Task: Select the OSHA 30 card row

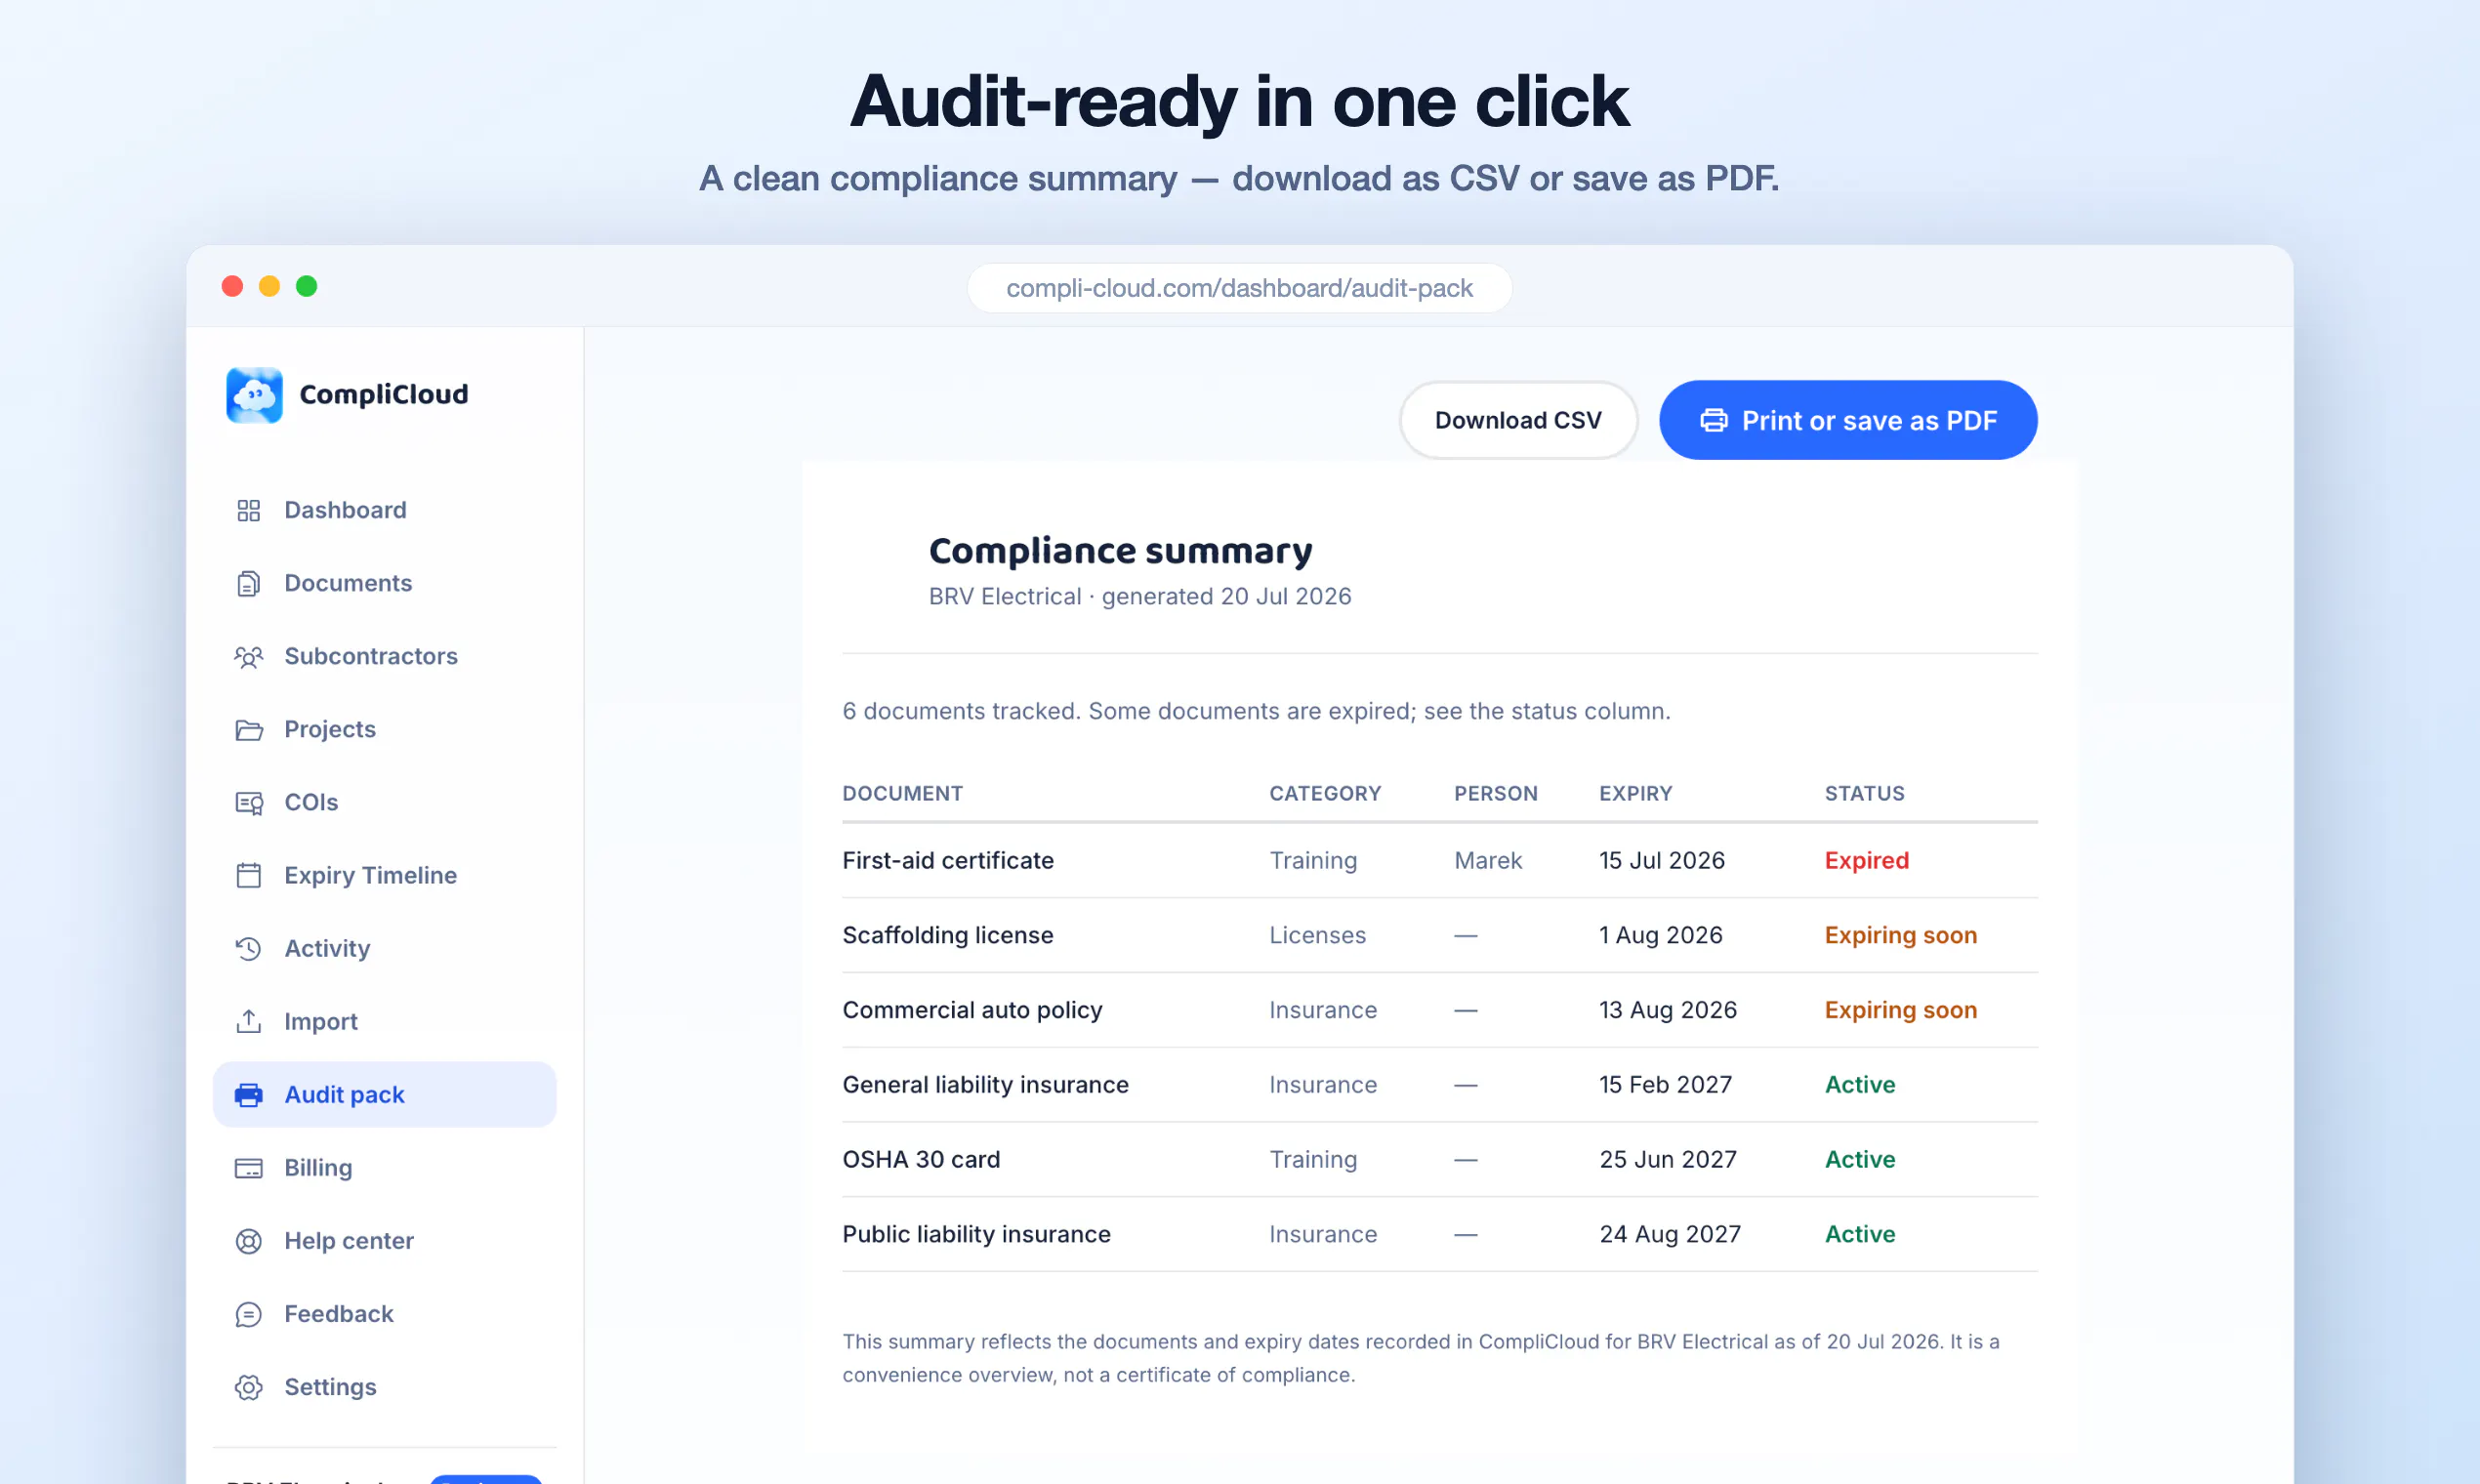Action: (x=1440, y=1160)
